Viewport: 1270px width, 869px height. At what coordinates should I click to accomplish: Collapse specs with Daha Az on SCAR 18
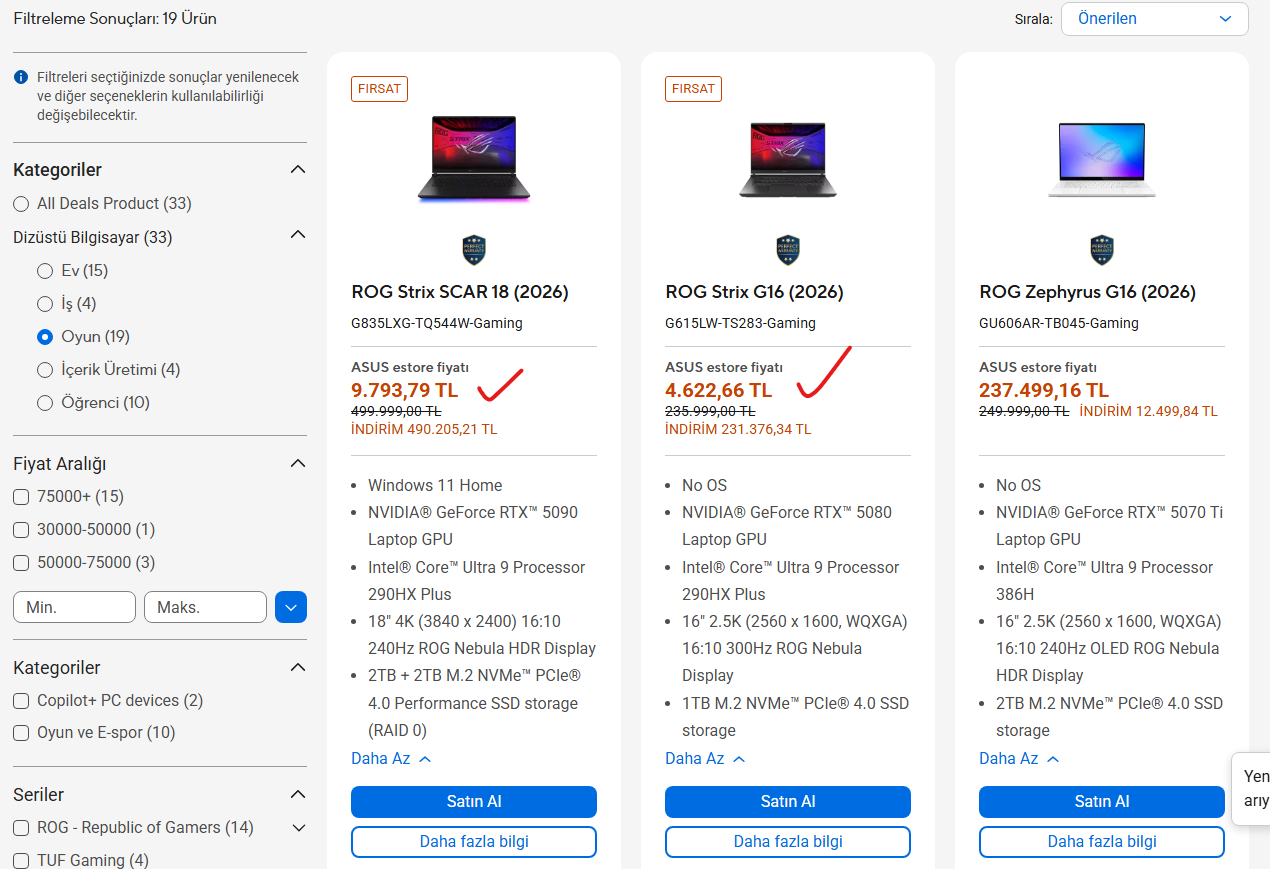[391, 758]
